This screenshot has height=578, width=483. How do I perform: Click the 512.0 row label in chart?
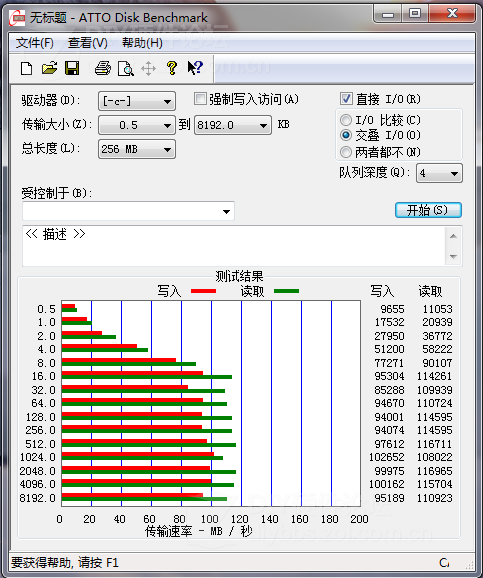(x=40, y=444)
